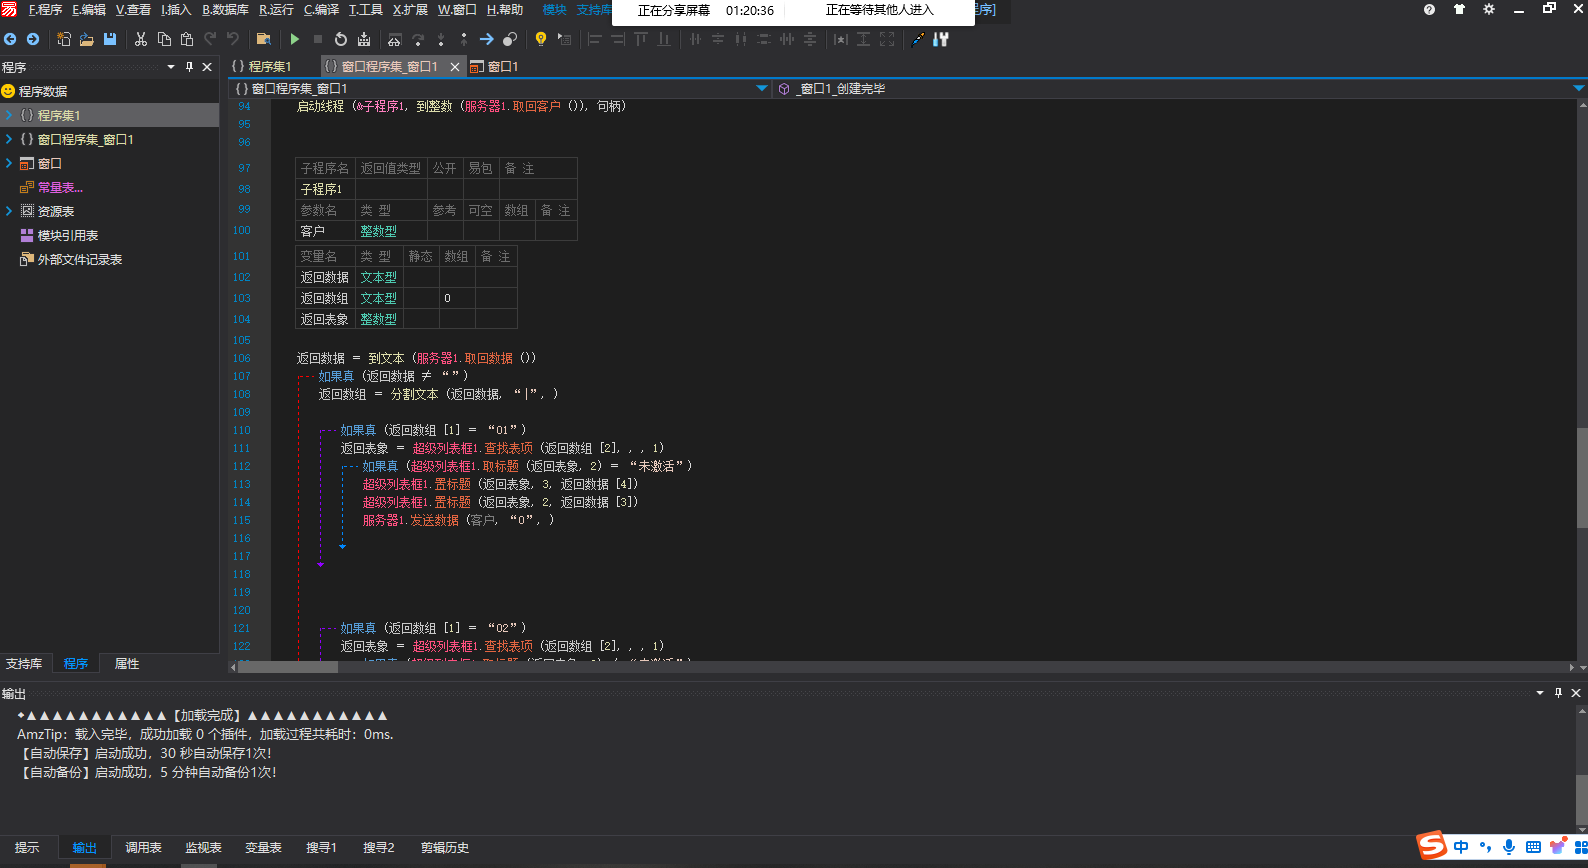1588x868 pixels.
Task: Close the 窗口程序集_窗口1 tab
Action: point(455,67)
